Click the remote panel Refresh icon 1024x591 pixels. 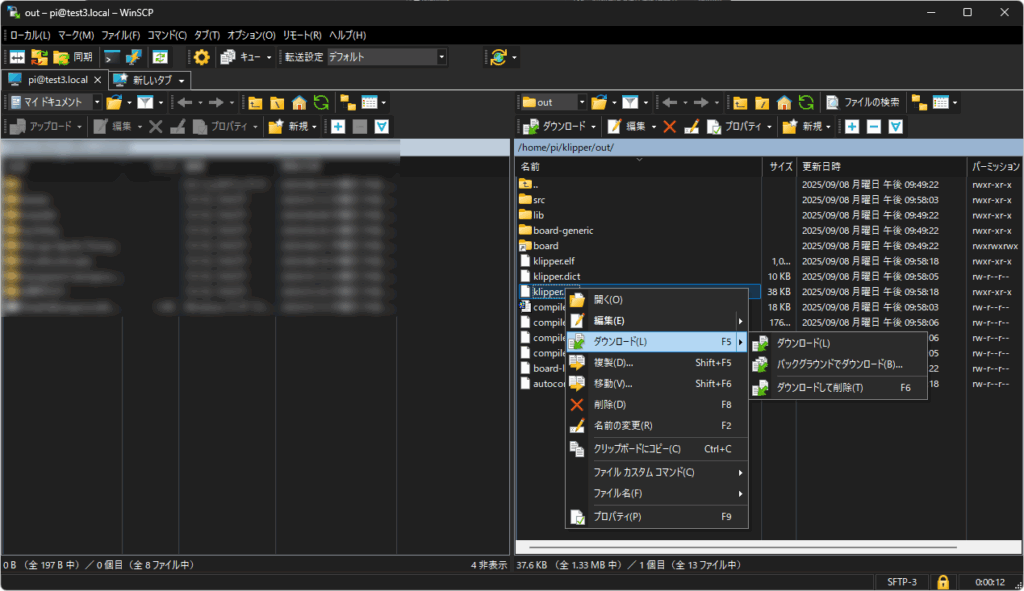(x=808, y=102)
